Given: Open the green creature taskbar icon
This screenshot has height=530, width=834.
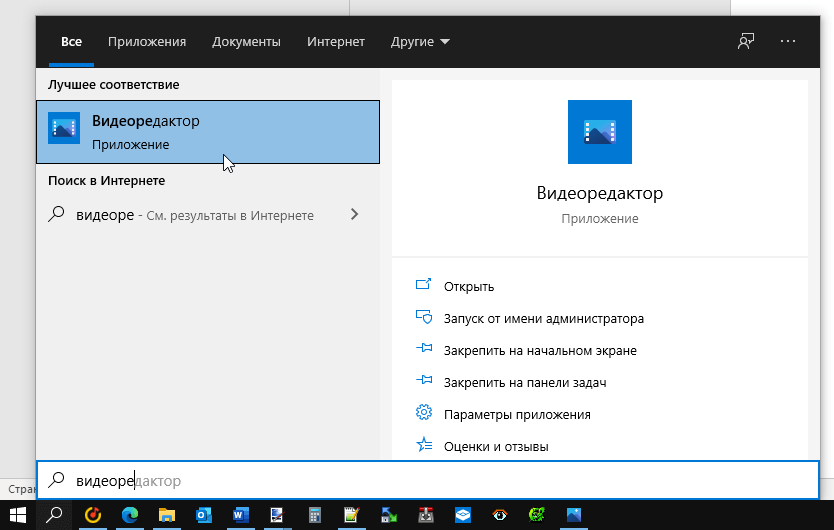Looking at the screenshot, I should [x=537, y=515].
